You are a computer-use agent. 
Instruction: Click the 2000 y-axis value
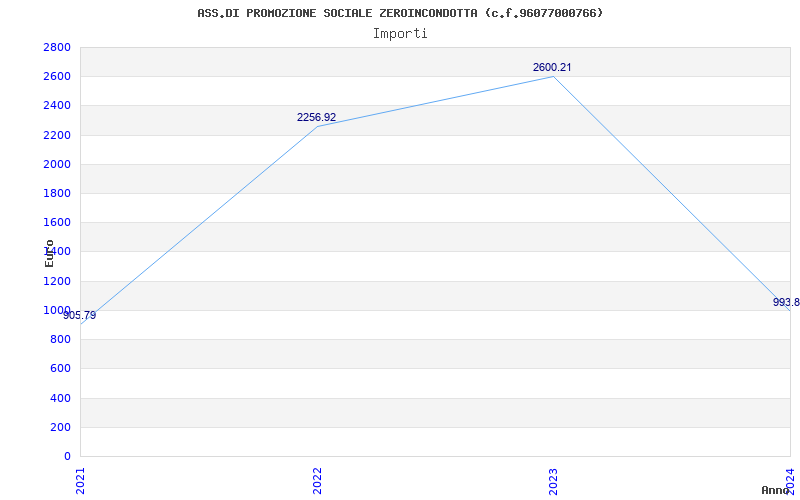[x=57, y=164]
